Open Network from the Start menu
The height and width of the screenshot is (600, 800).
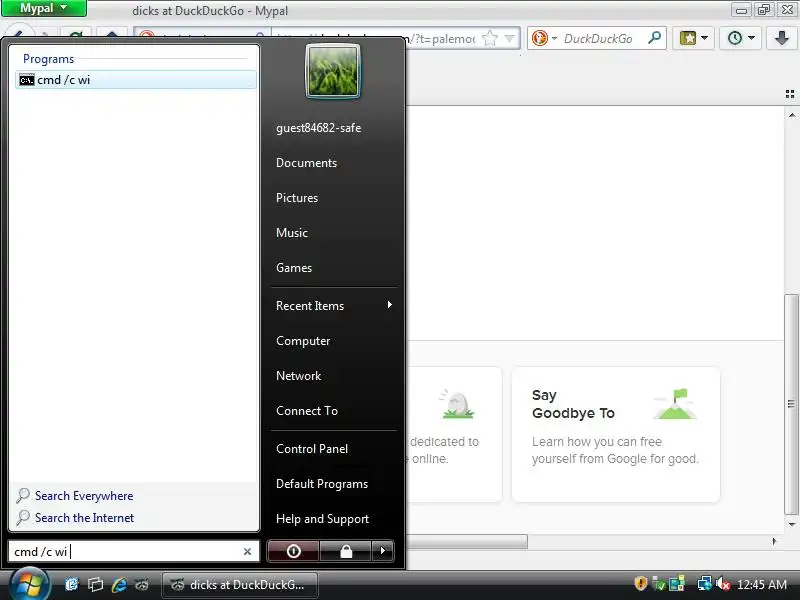click(298, 376)
